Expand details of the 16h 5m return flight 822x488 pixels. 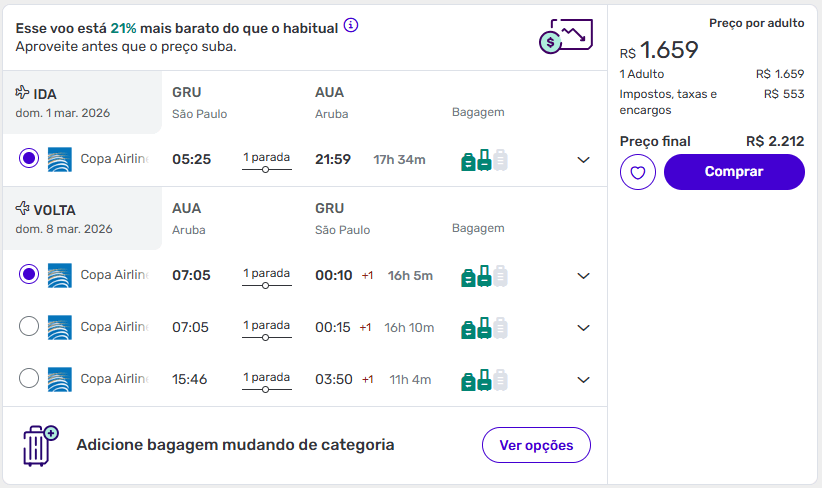point(584,276)
